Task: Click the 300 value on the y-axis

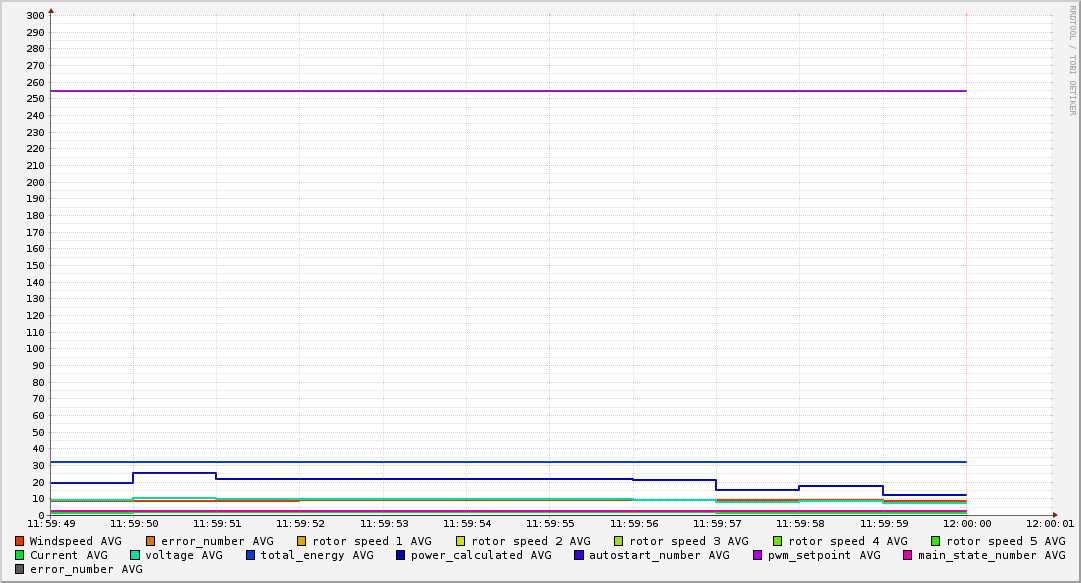Action: tap(34, 16)
